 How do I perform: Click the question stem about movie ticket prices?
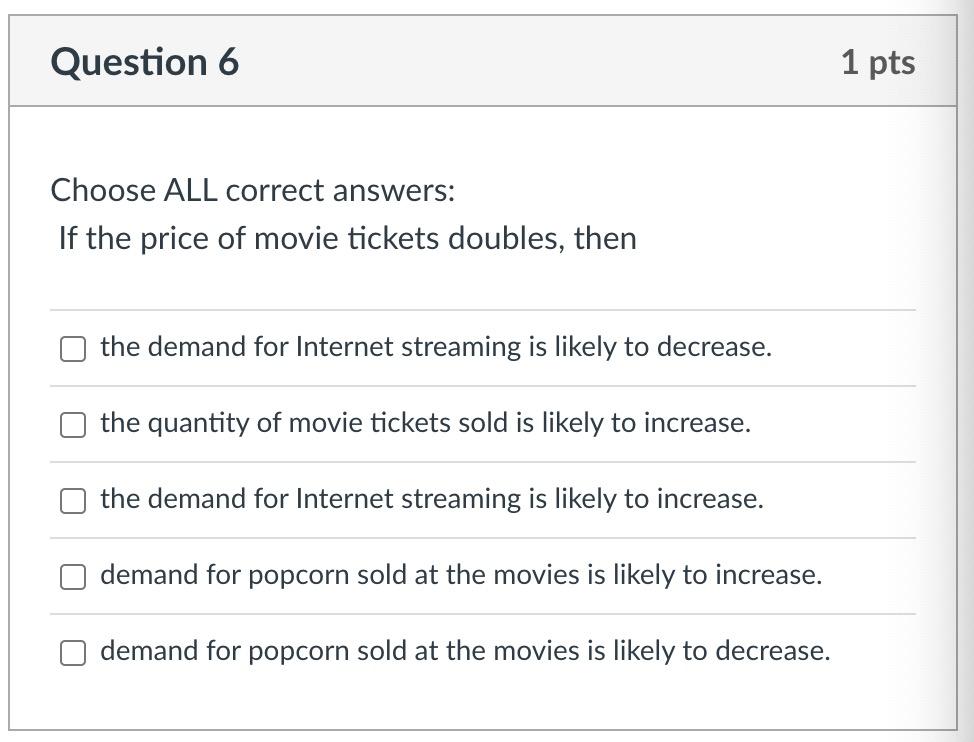(x=345, y=238)
